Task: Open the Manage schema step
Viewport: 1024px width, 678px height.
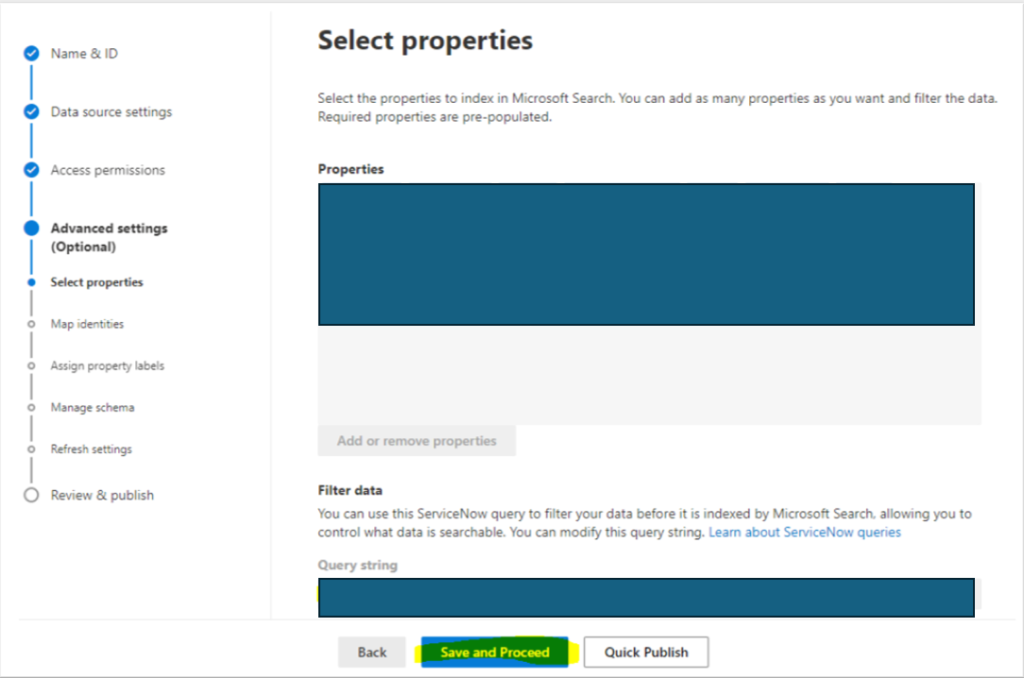Action: click(91, 407)
